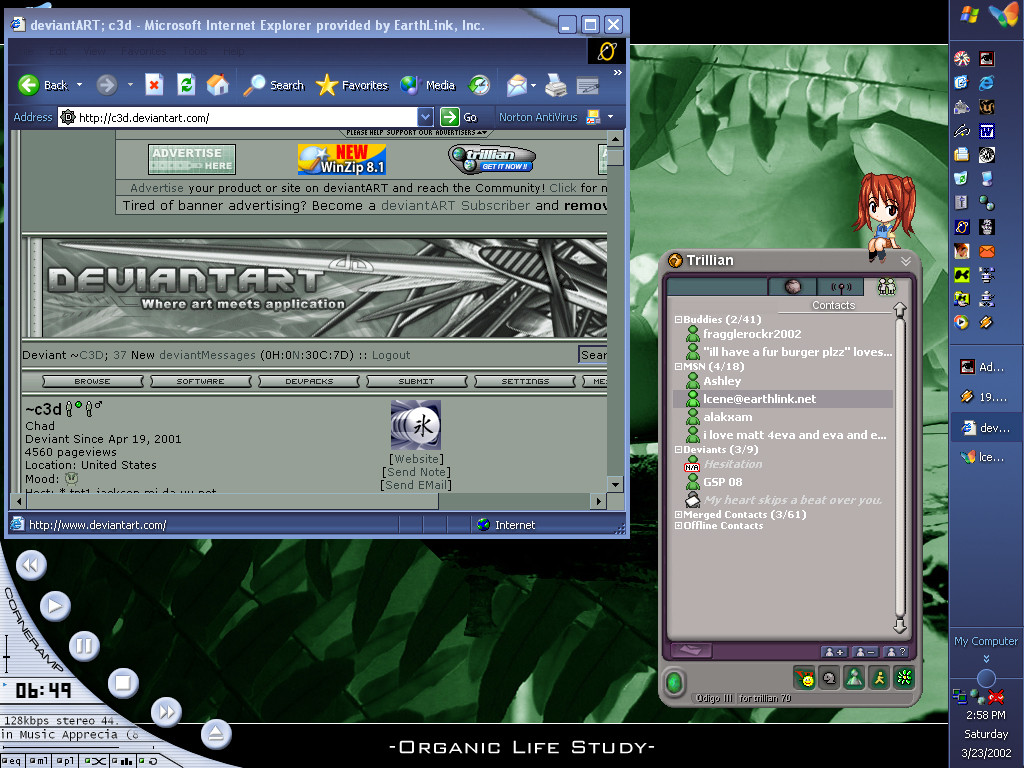Viewport: 1024px width, 768px height.
Task: Click the Go button beside the address bar
Action: tap(459, 118)
